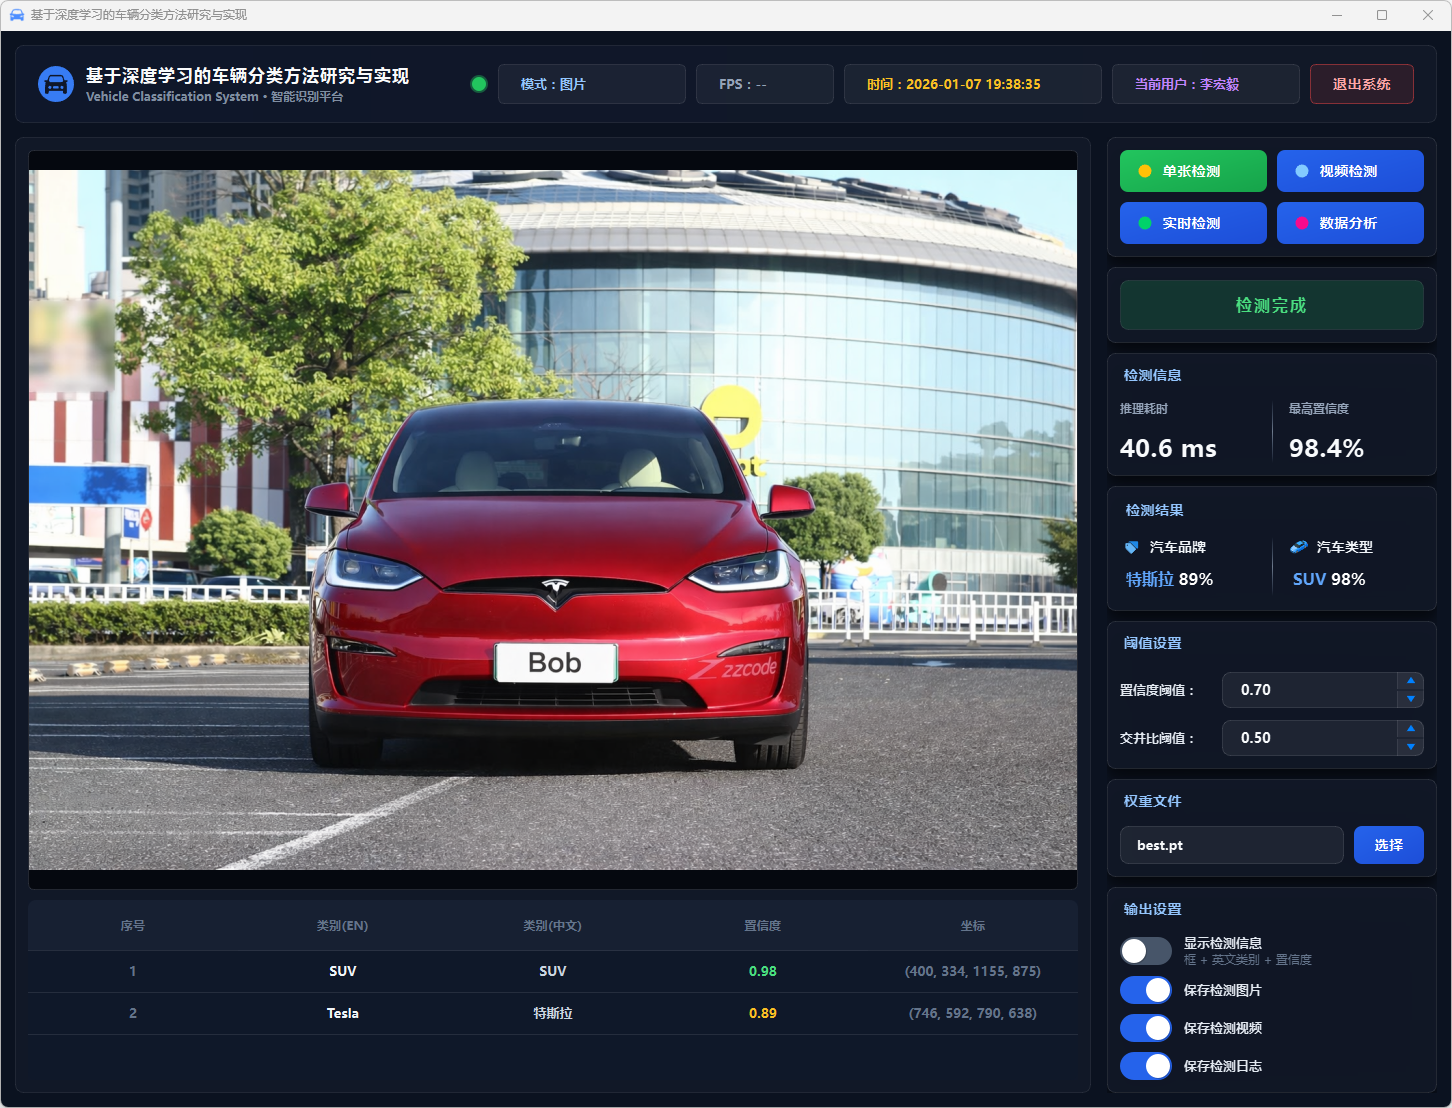Increase the IoU threshold with up arrow

click(1411, 729)
